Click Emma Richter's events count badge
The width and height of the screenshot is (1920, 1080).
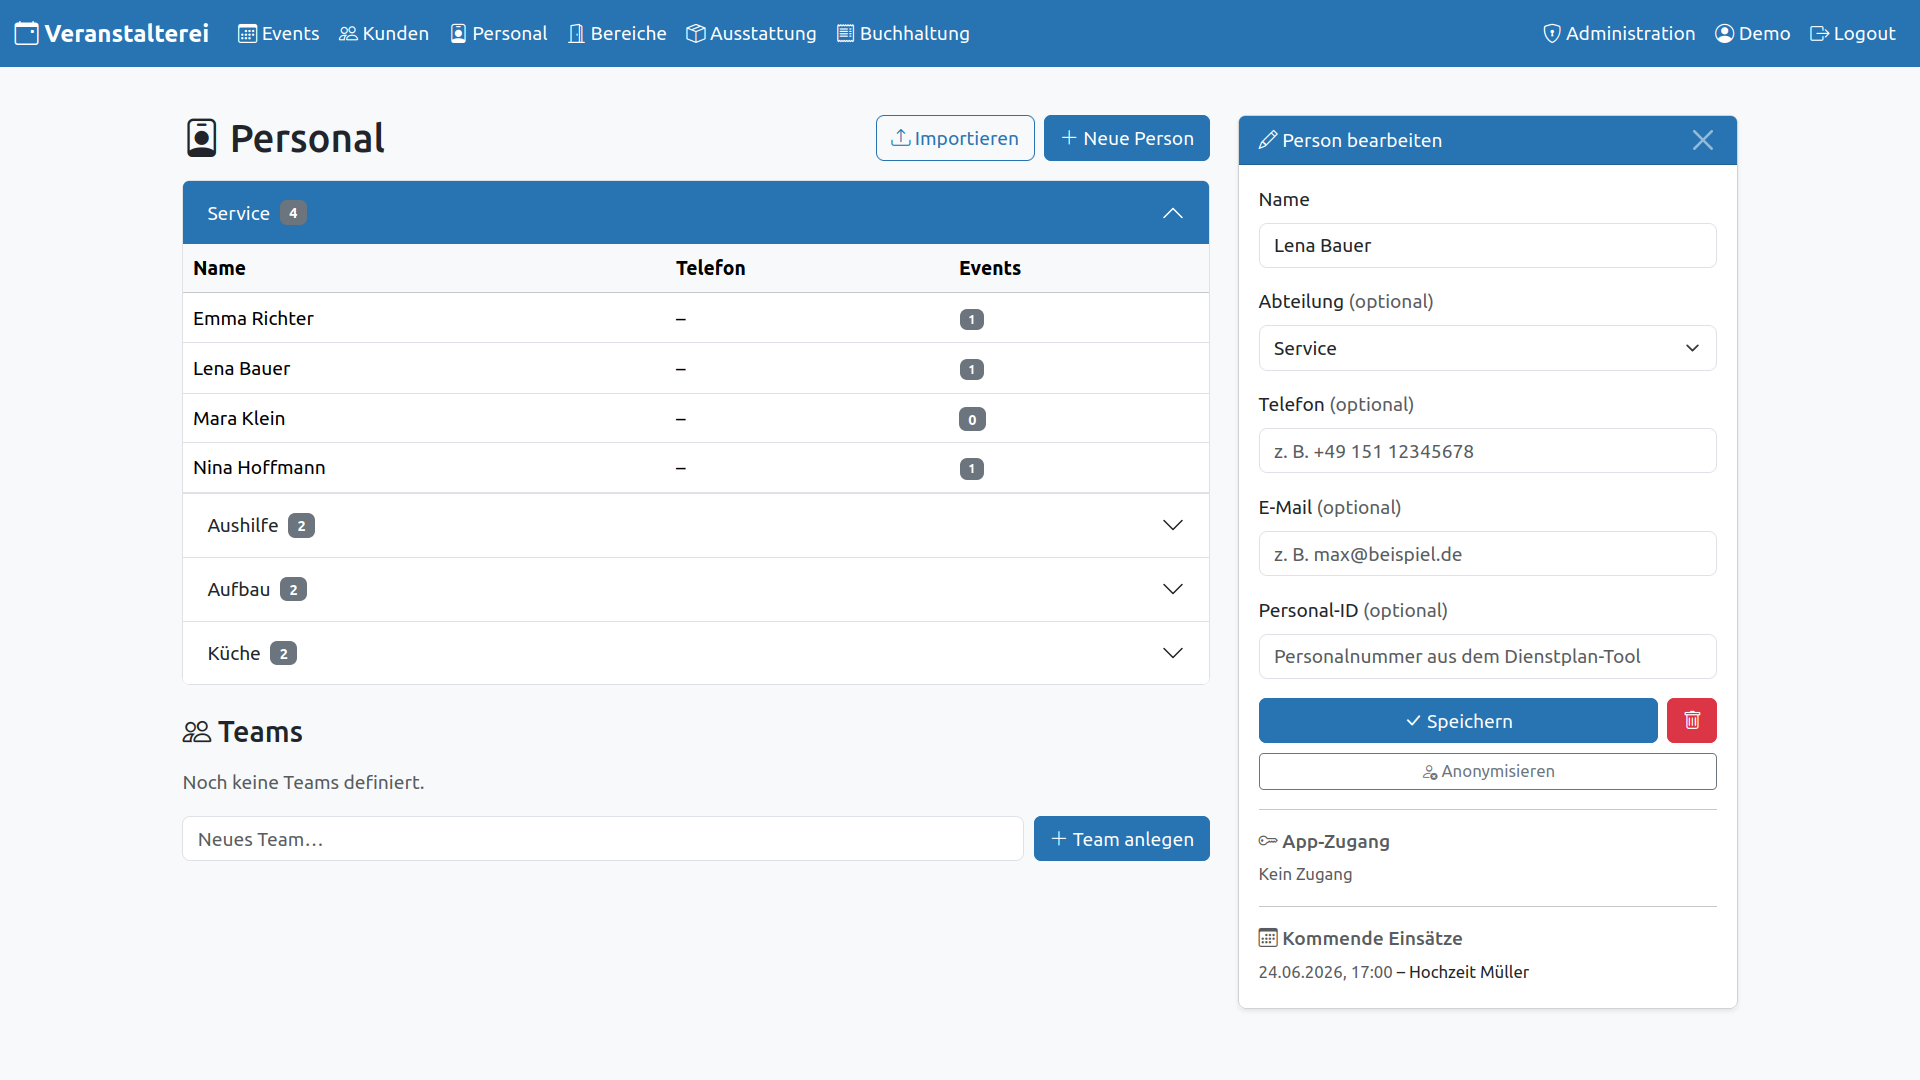pyautogui.click(x=972, y=319)
